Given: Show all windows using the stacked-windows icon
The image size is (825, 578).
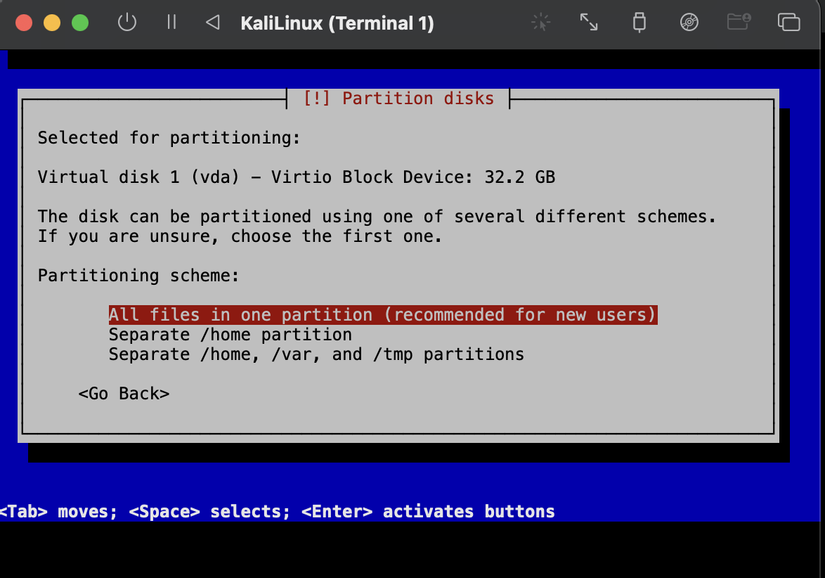Looking at the screenshot, I should (789, 23).
